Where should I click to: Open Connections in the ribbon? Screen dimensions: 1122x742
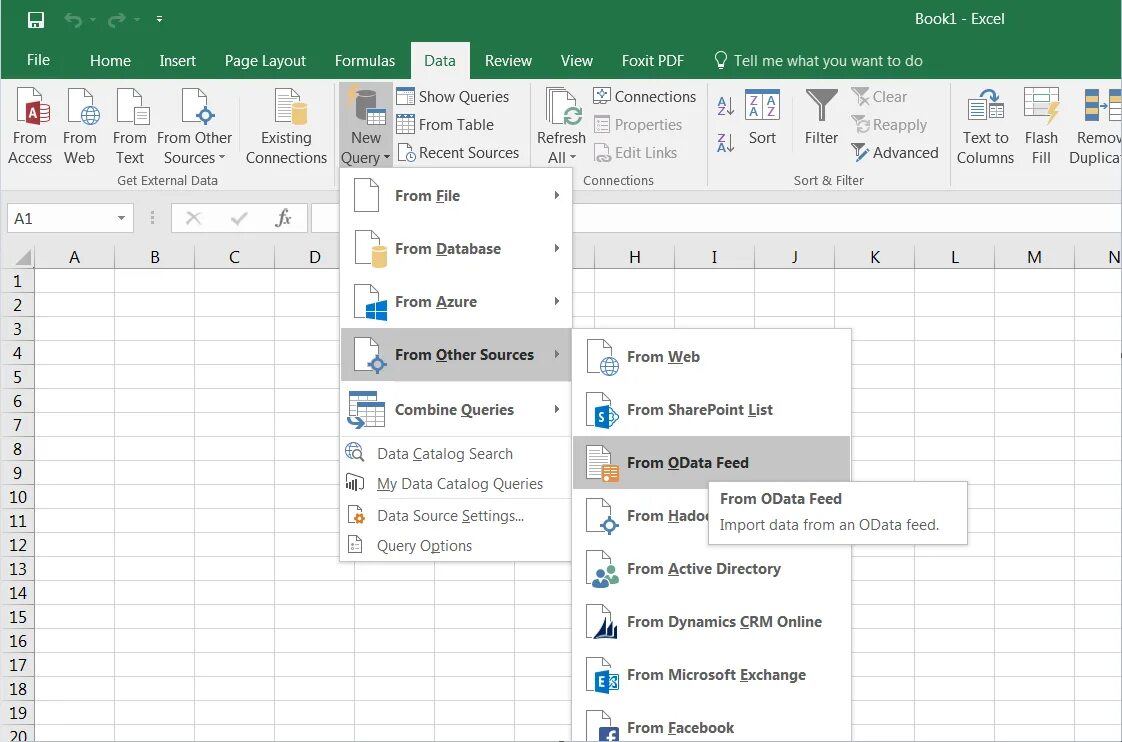pos(645,97)
